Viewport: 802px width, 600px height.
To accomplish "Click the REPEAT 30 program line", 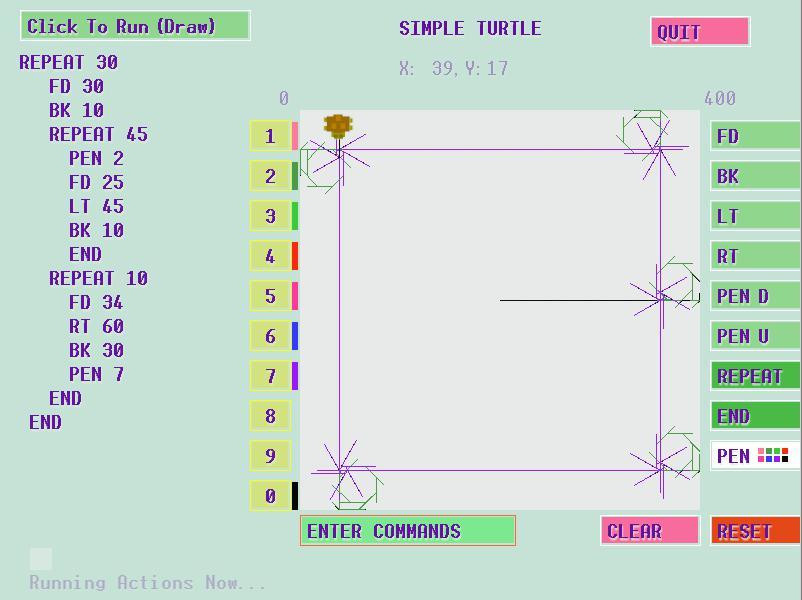I will 69,62.
